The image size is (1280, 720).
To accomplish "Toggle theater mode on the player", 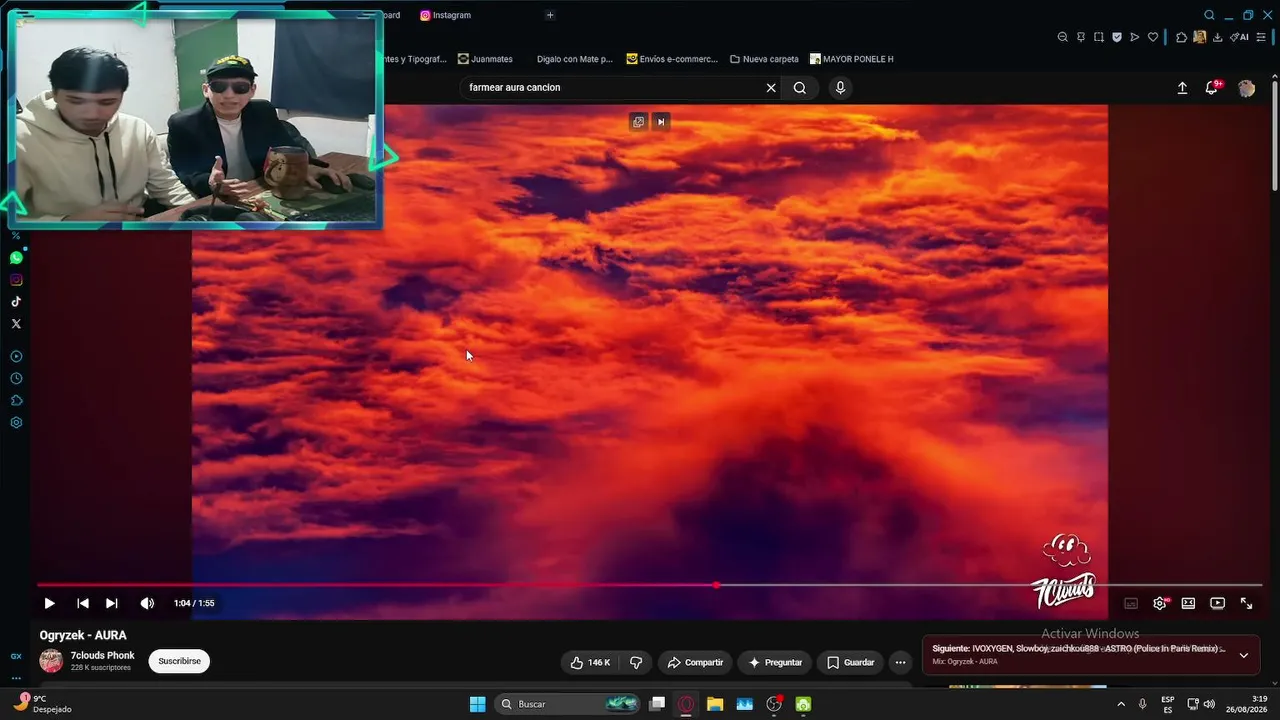I will click(x=1188, y=603).
